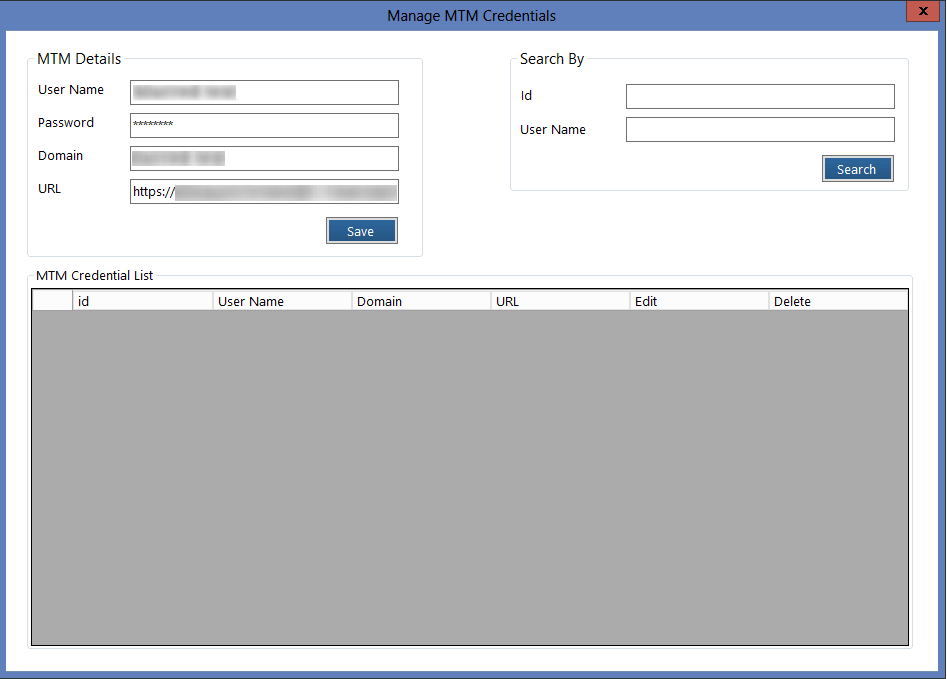
Task: Click the User Name field in MTM Details
Action: (264, 92)
